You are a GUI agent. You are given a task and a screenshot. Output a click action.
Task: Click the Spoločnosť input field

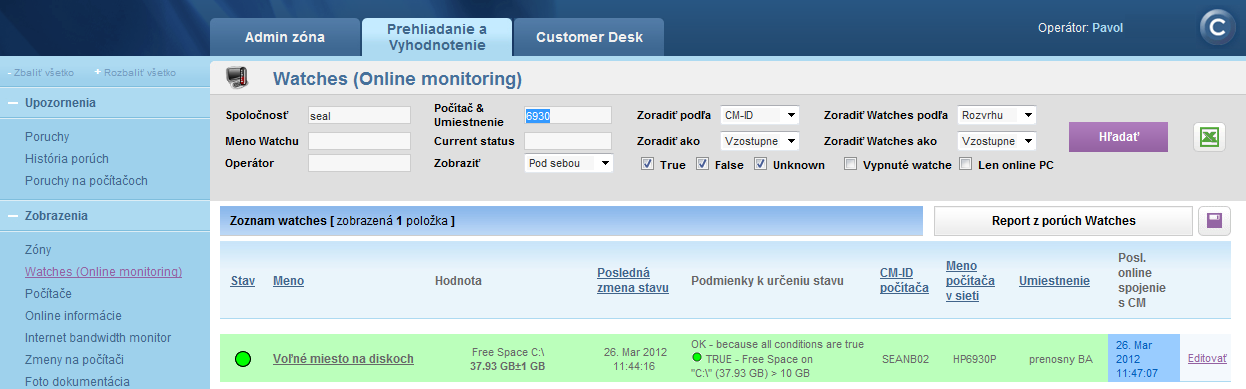coord(359,115)
